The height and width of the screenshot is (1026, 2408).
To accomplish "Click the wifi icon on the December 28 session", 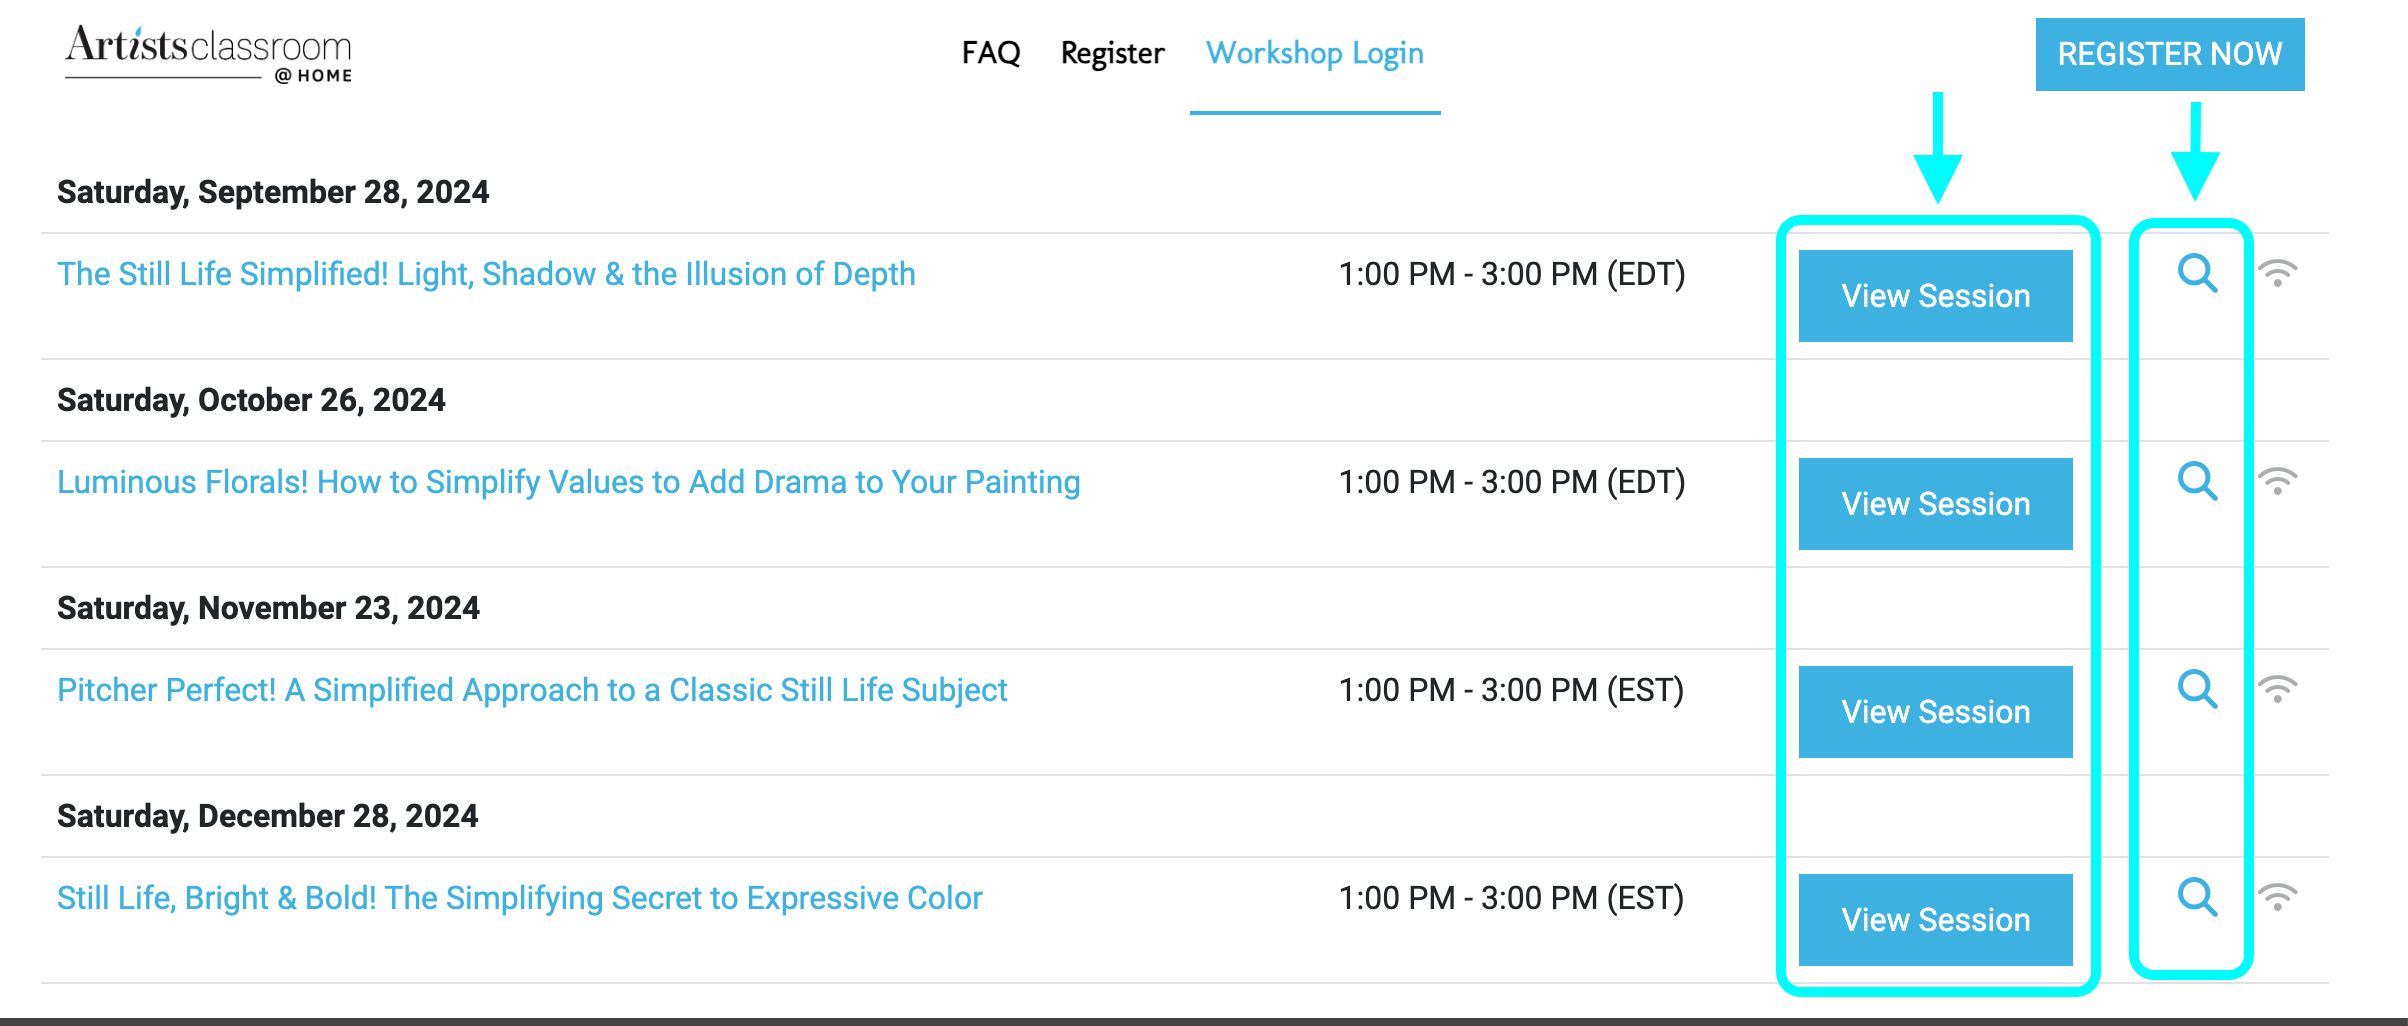I will (2277, 897).
